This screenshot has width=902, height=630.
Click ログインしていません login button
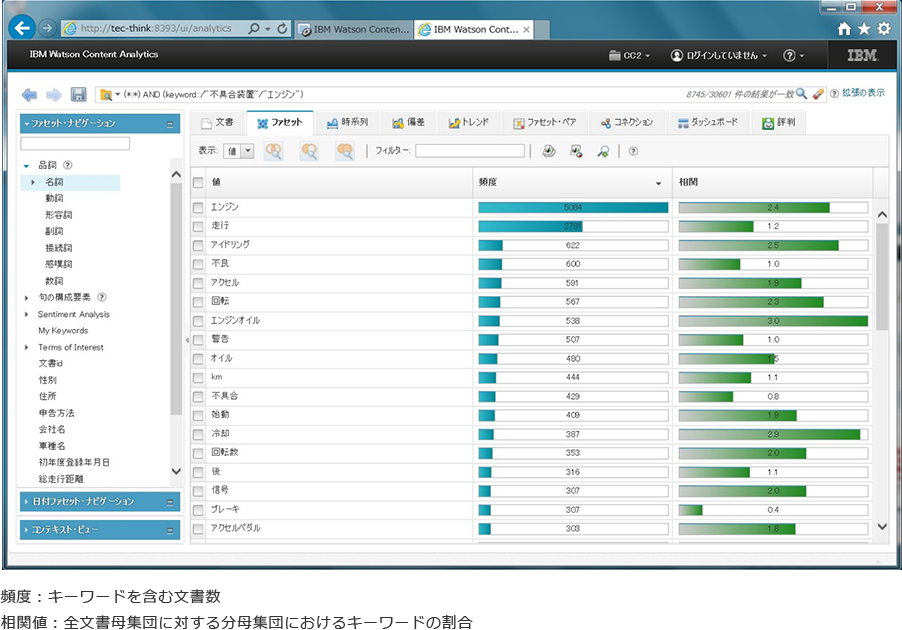coord(720,55)
